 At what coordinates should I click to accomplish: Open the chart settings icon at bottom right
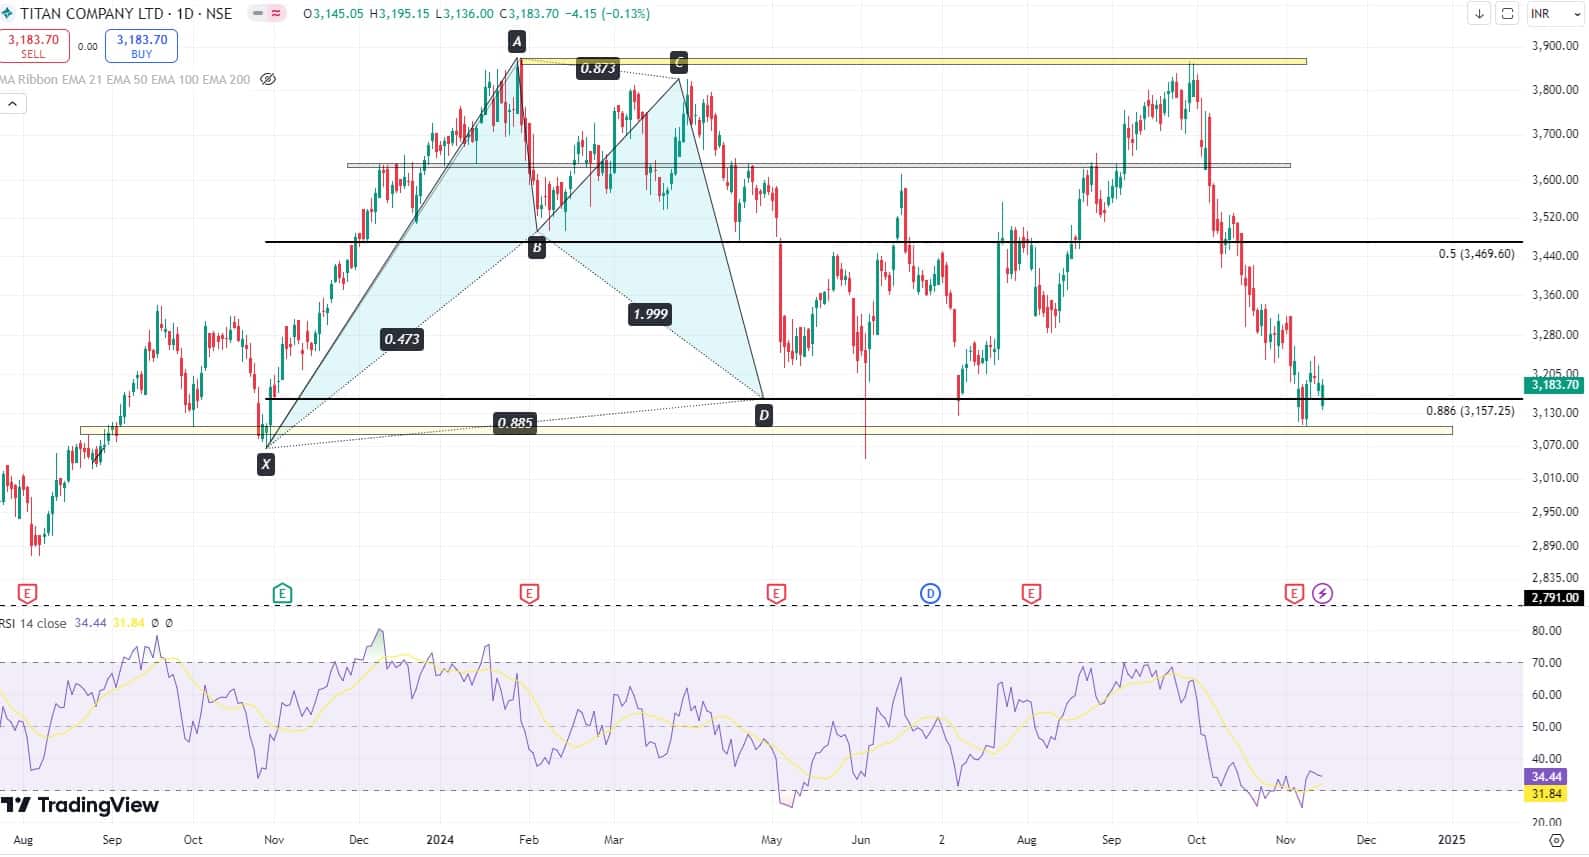tap(1556, 840)
